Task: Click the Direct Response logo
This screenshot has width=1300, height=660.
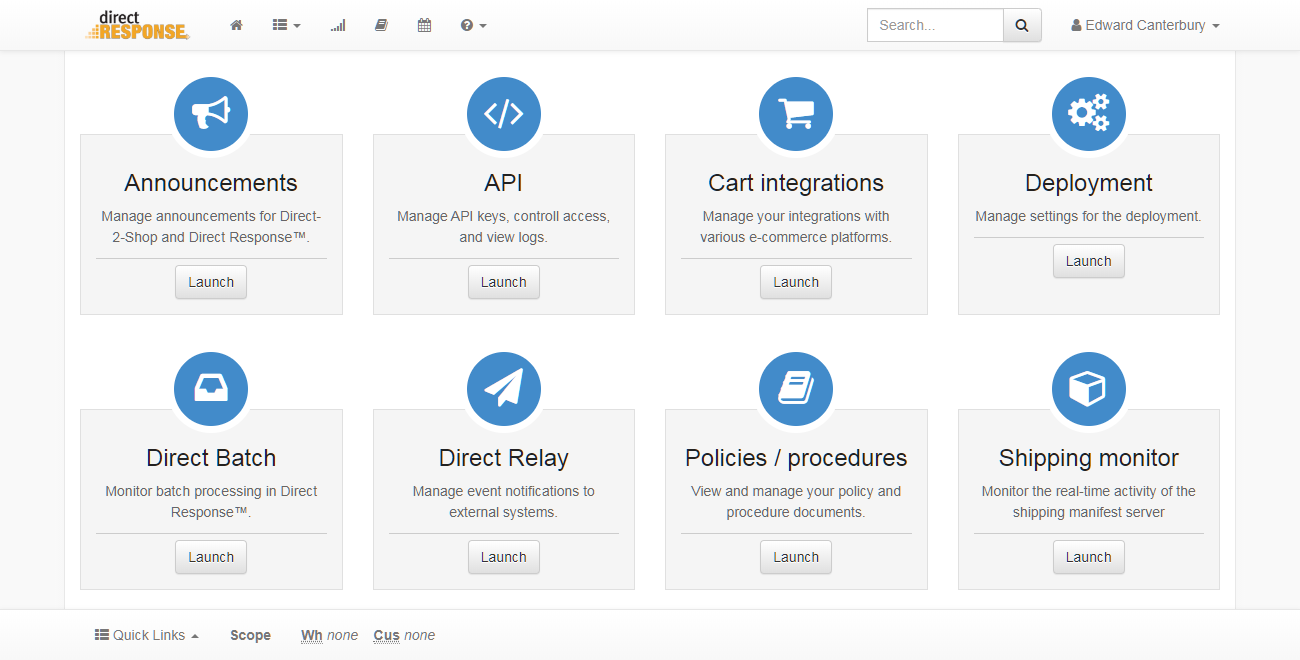Action: tap(138, 25)
